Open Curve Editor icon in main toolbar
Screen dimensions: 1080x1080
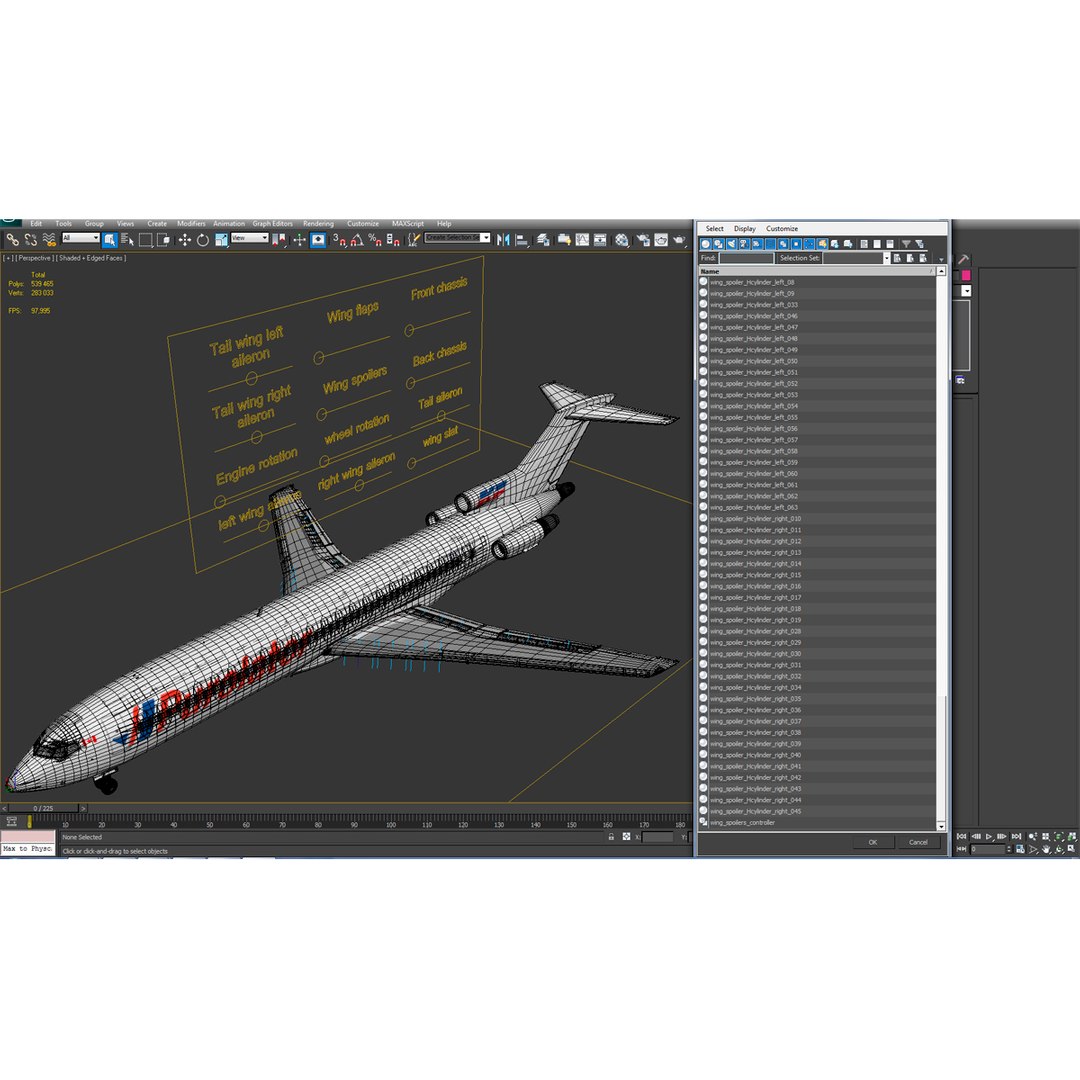pyautogui.click(x=582, y=239)
